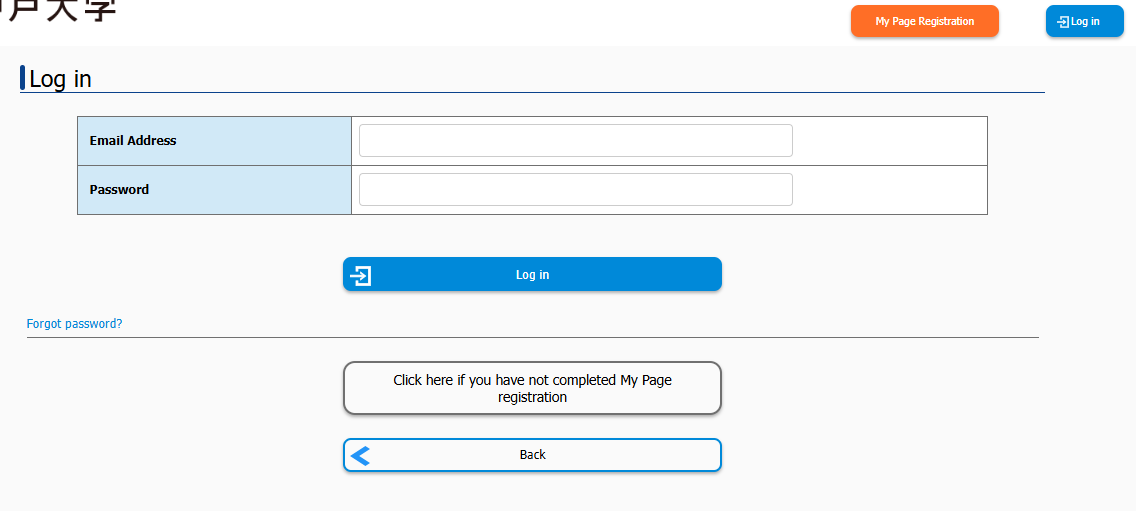The height and width of the screenshot is (511, 1136).
Task: Focus the Email Address input field
Action: coord(575,141)
